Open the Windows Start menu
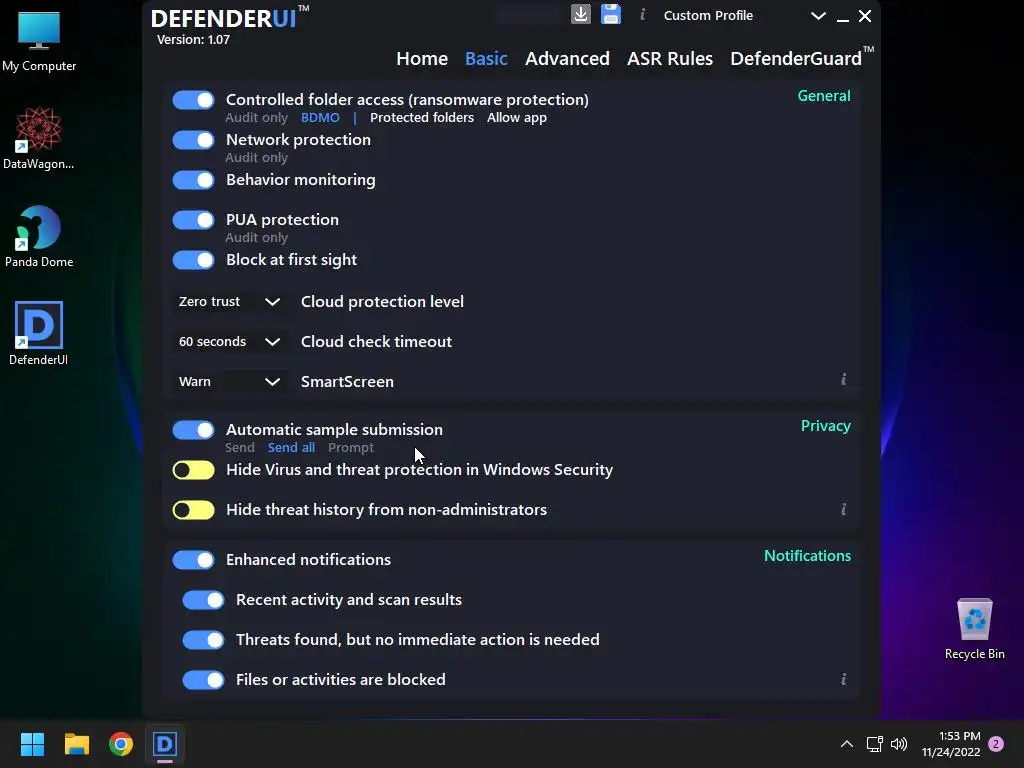The image size is (1024, 768). (x=32, y=744)
